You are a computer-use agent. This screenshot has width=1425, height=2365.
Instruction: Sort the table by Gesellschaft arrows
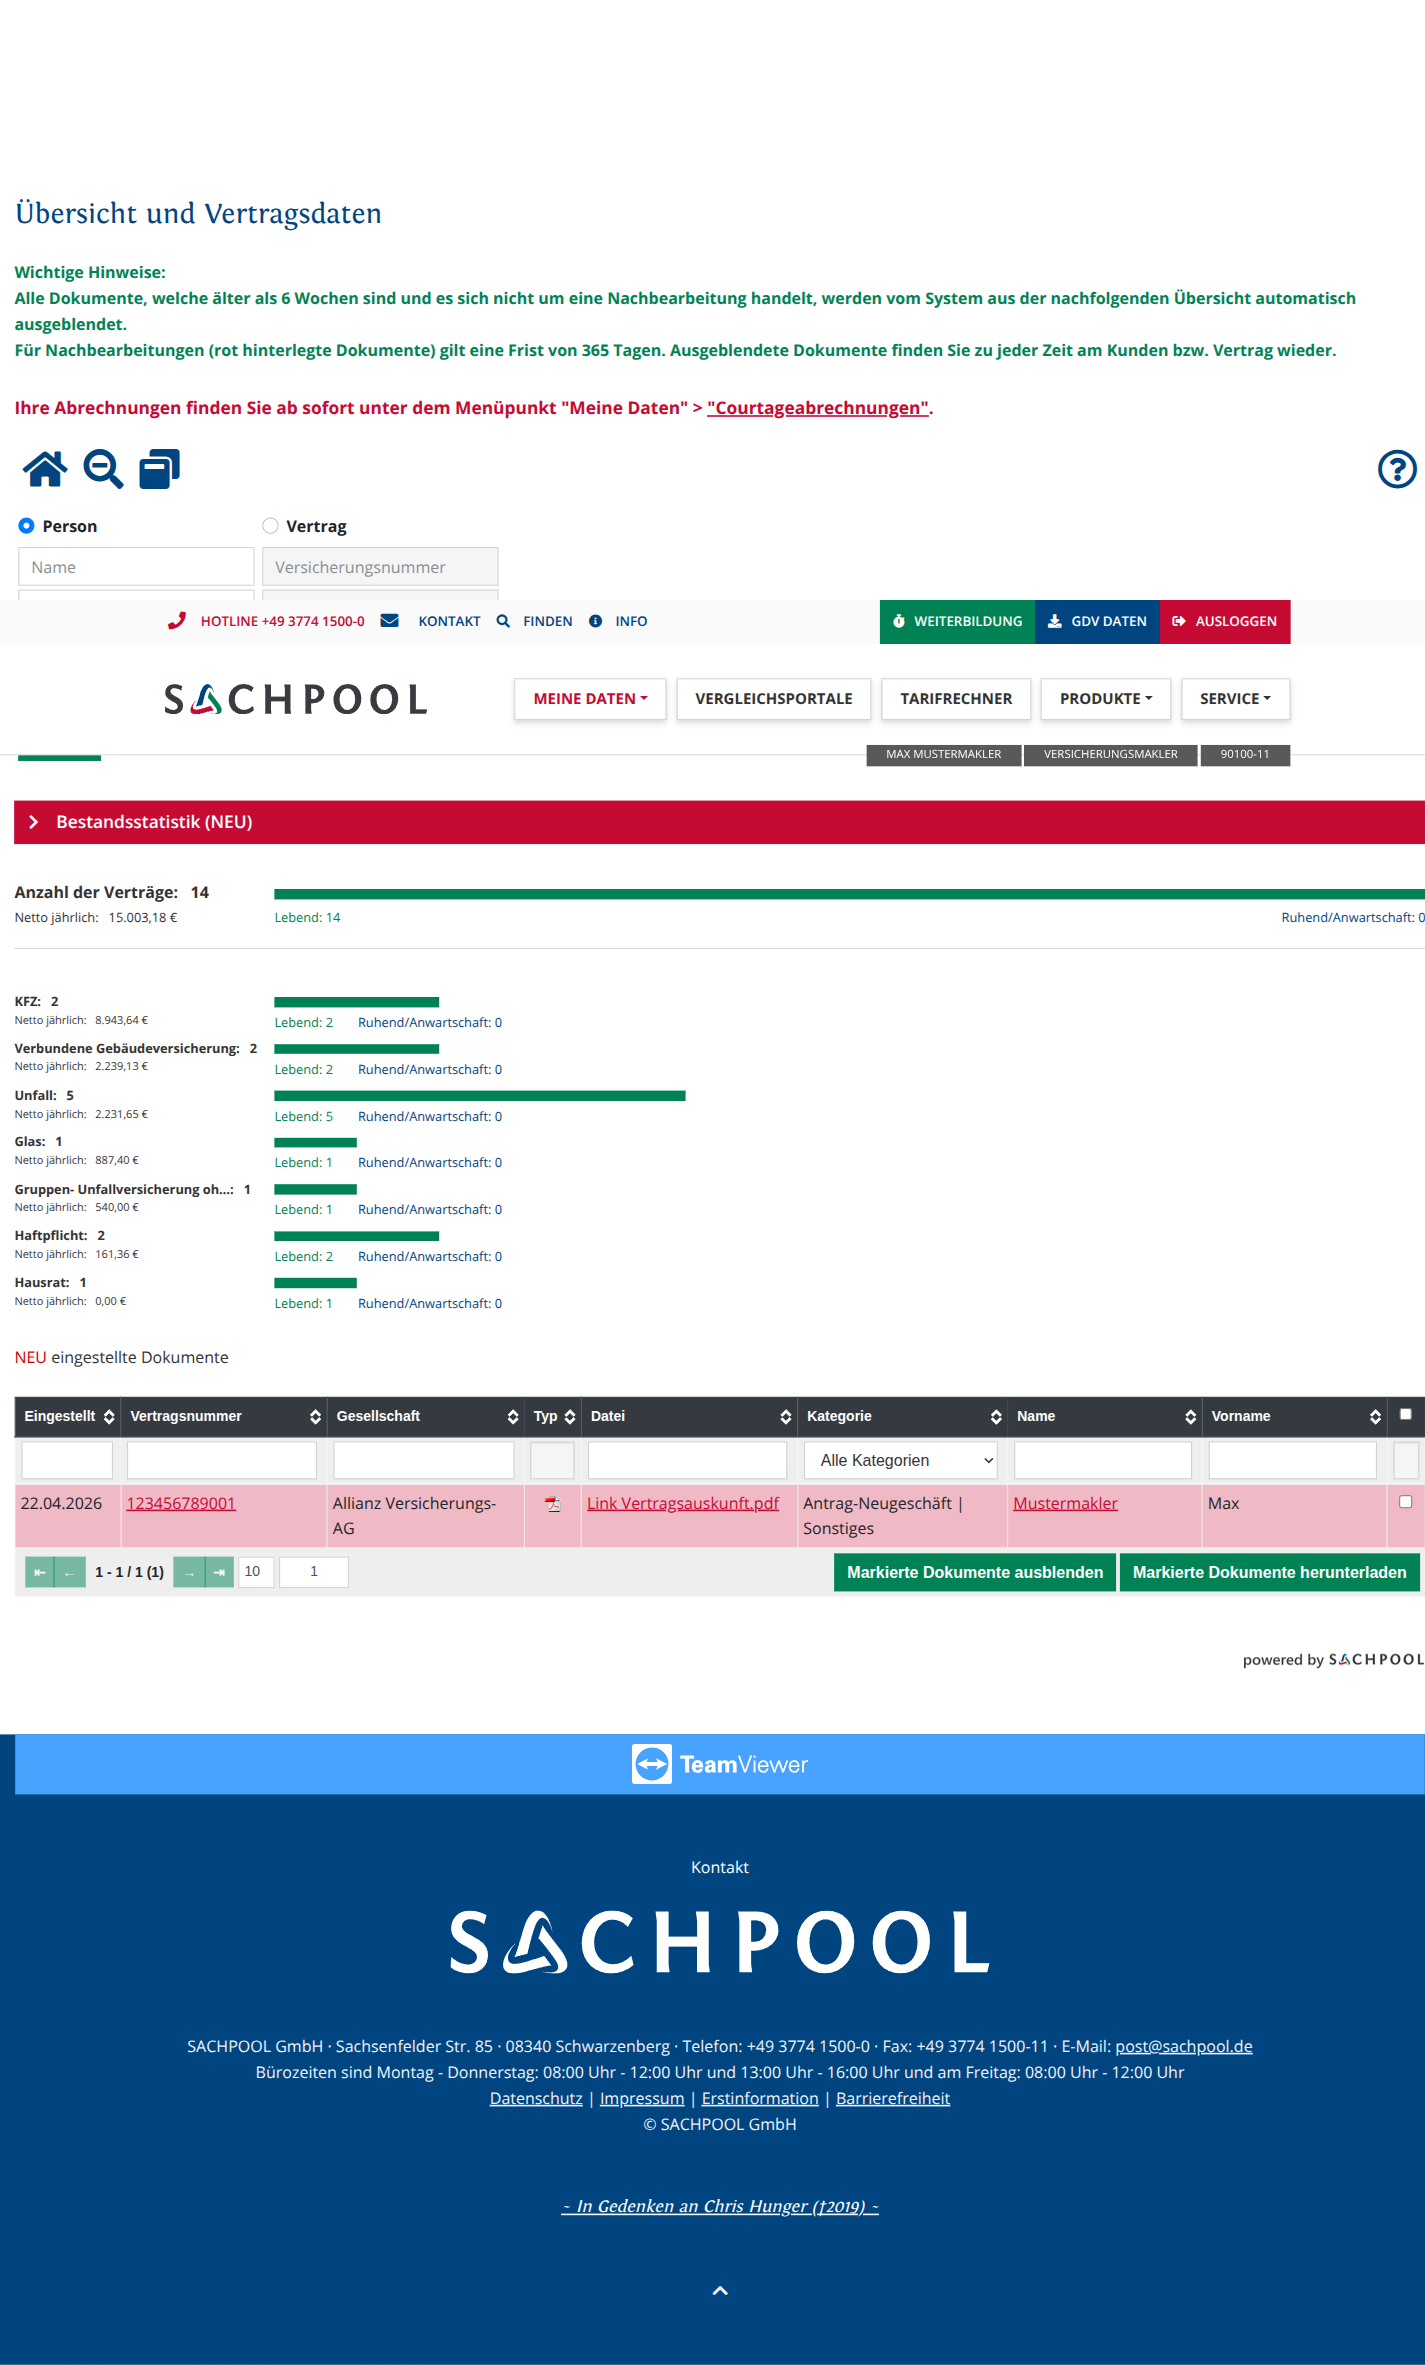513,1417
